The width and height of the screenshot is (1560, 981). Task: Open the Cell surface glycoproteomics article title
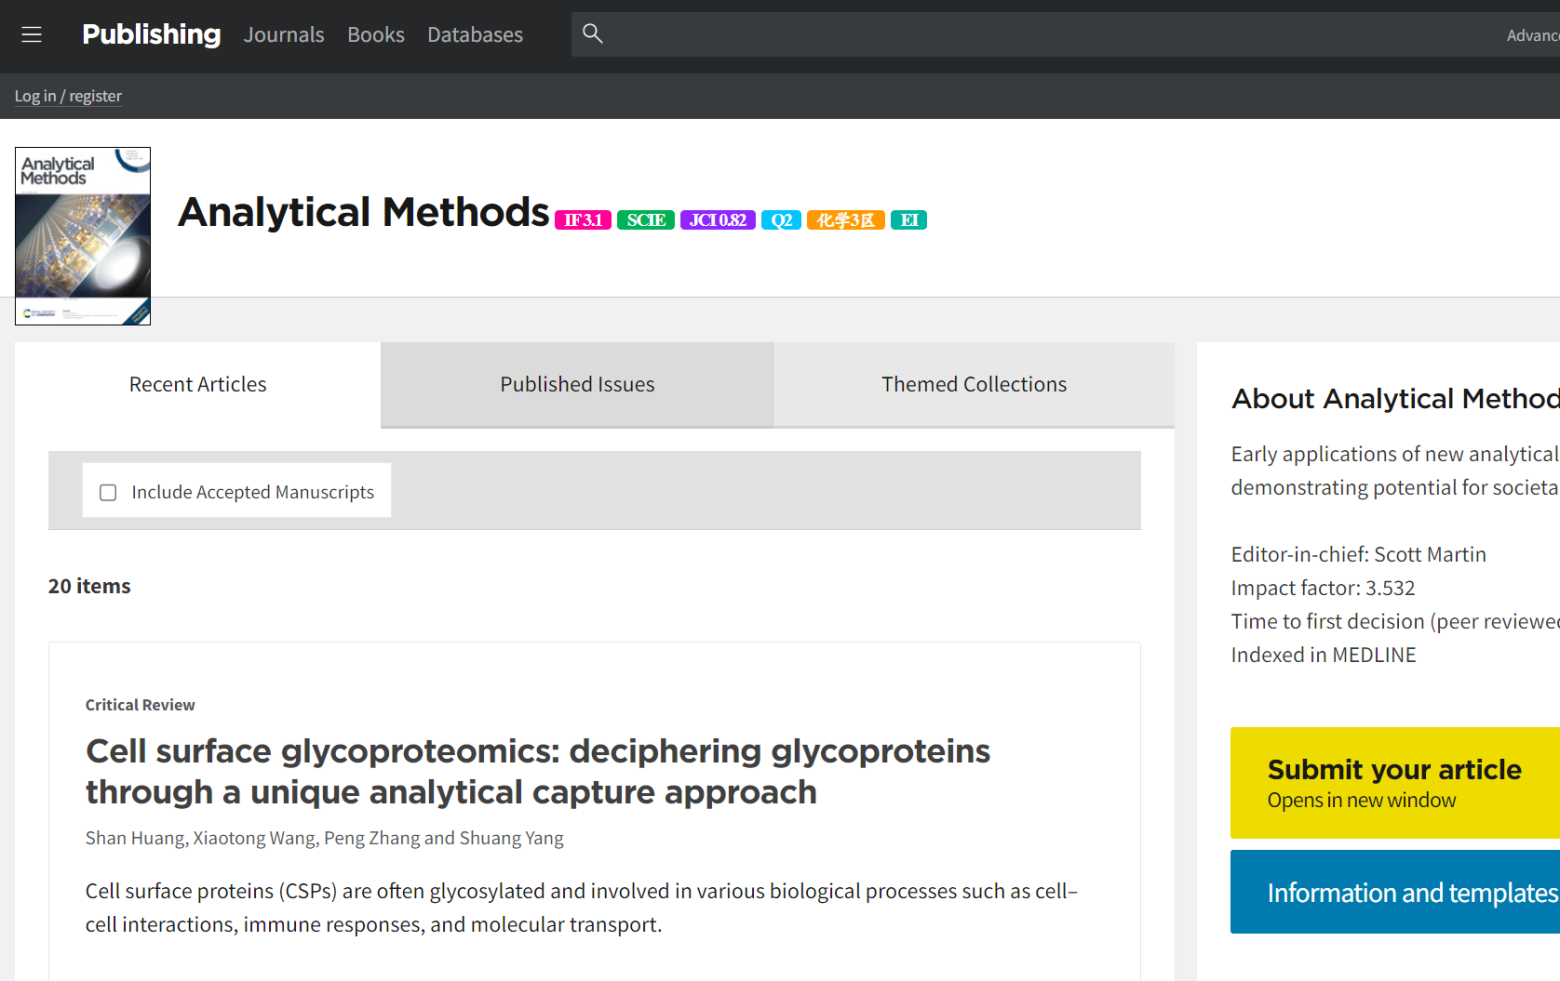click(537, 771)
